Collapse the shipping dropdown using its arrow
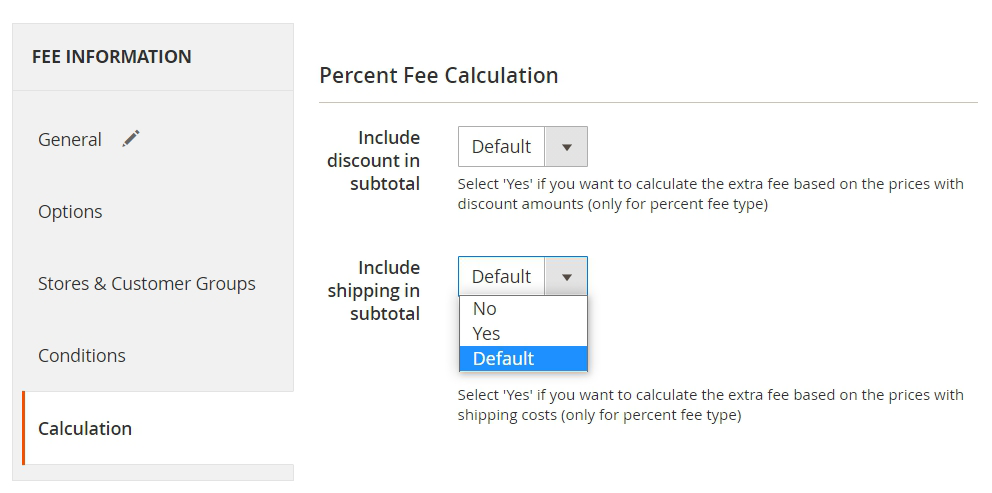992x493 pixels. click(x=567, y=277)
